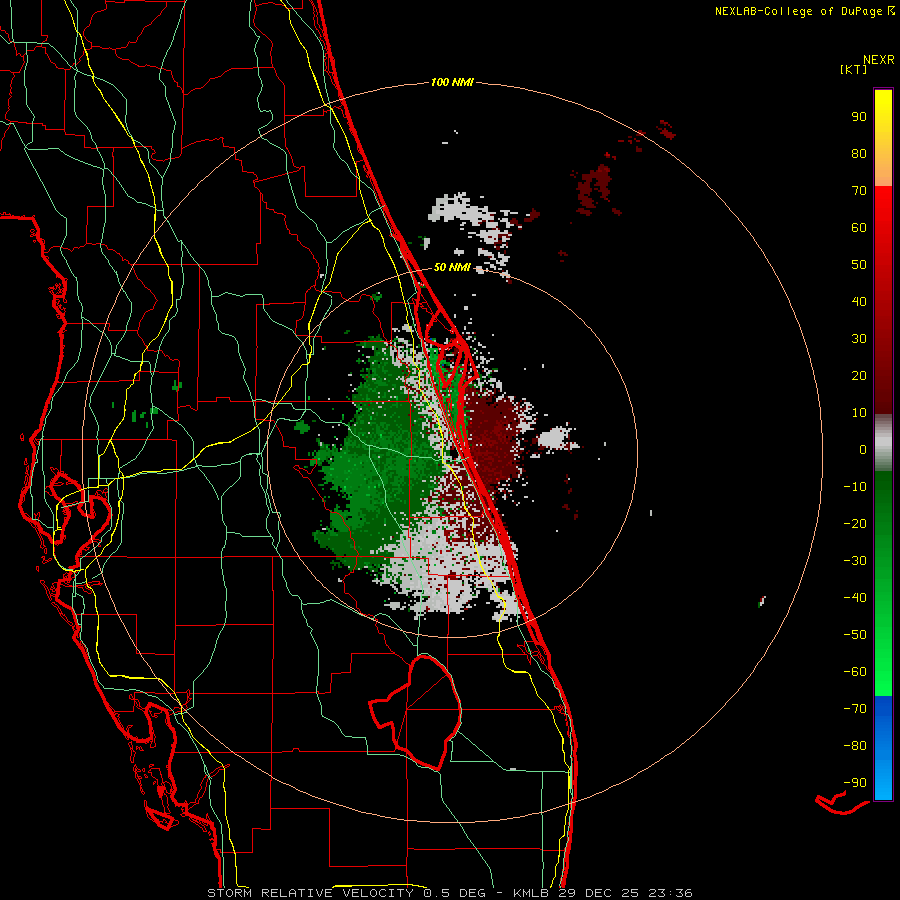Click the -80 scale value
The image size is (900, 900).
coord(855,746)
